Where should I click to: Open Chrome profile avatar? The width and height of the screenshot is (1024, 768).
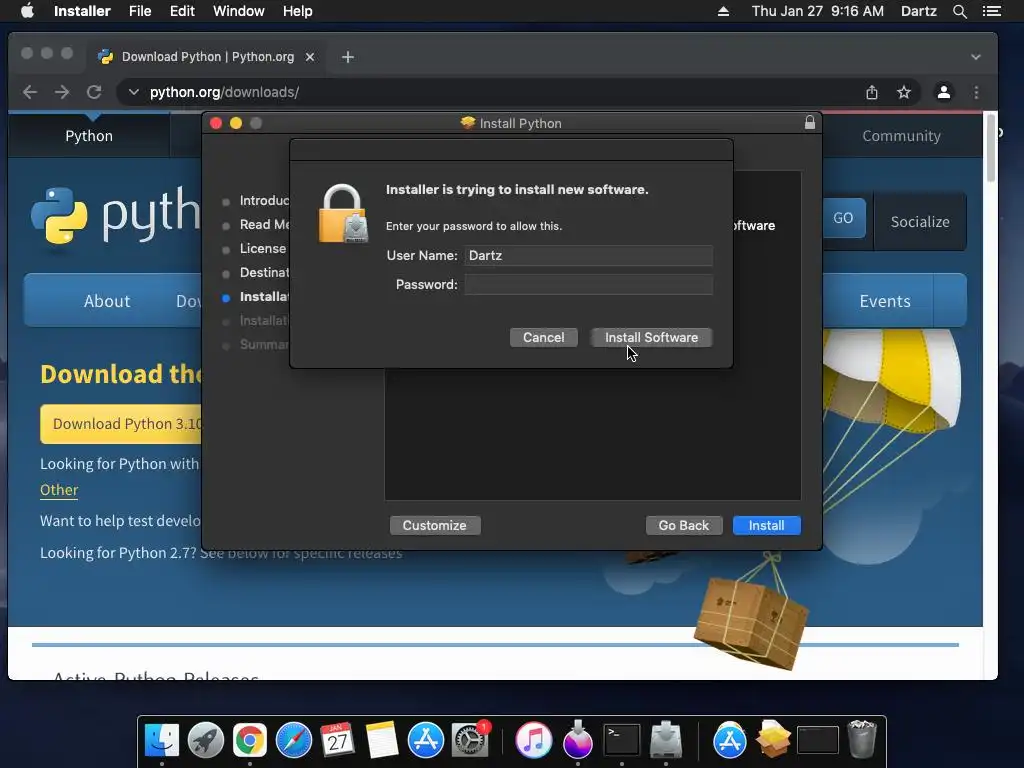click(944, 92)
